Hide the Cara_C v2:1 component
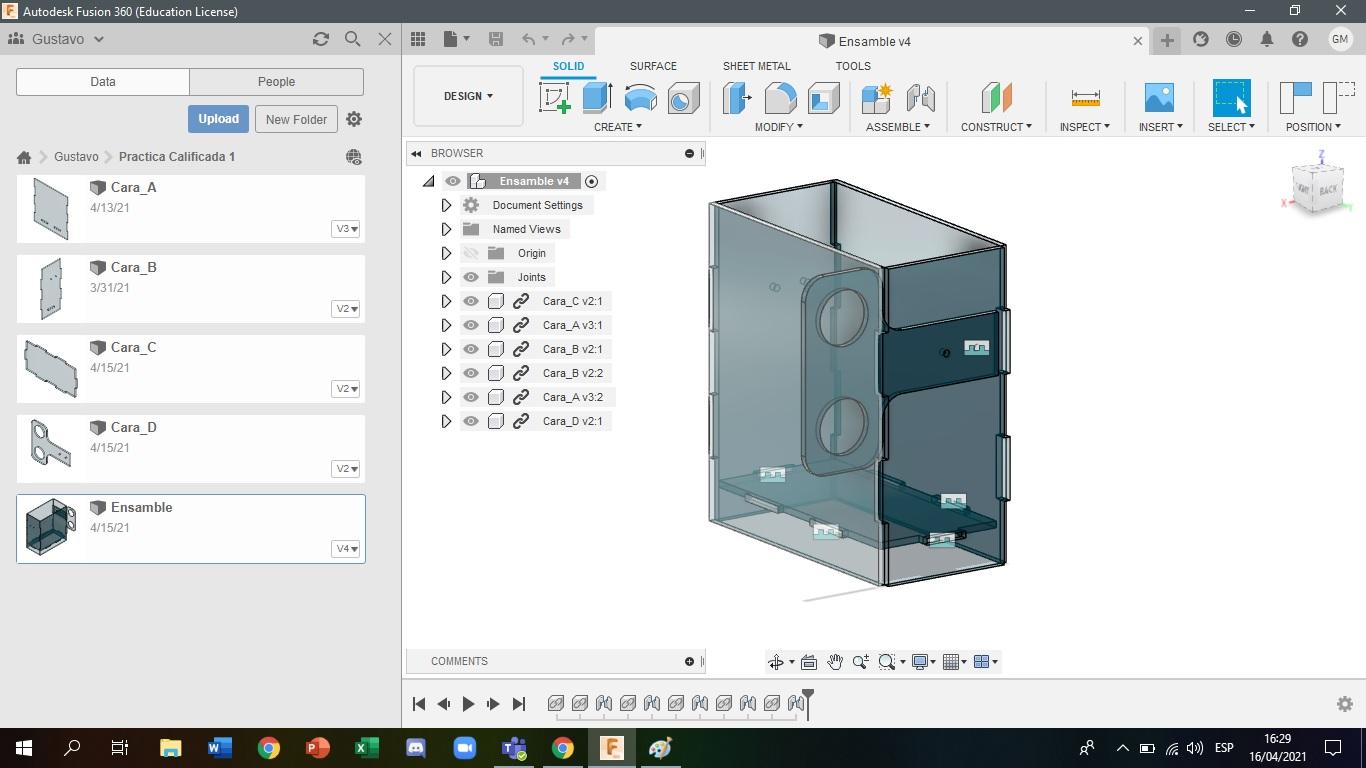 click(x=471, y=301)
